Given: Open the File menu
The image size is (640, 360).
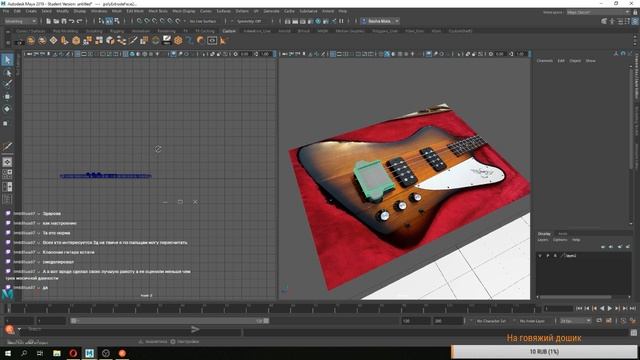Looking at the screenshot, I should [x=6, y=11].
